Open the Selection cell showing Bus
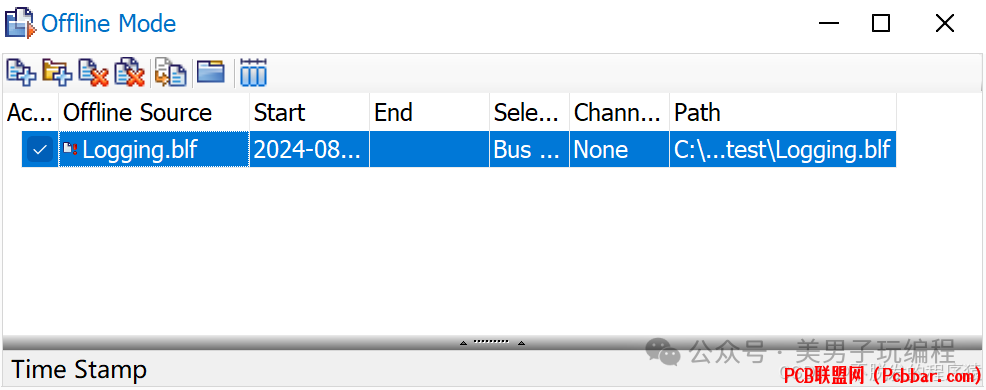The image size is (986, 390). [529, 150]
